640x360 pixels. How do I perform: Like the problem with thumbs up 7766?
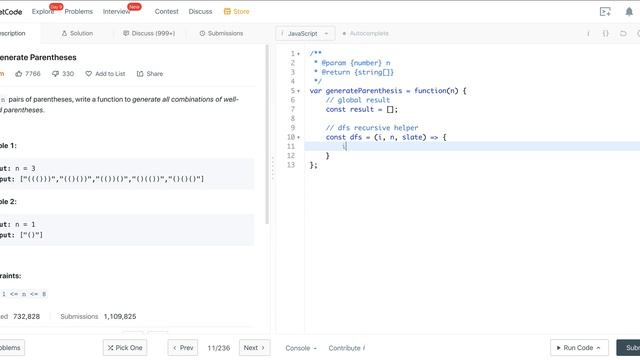(28, 74)
